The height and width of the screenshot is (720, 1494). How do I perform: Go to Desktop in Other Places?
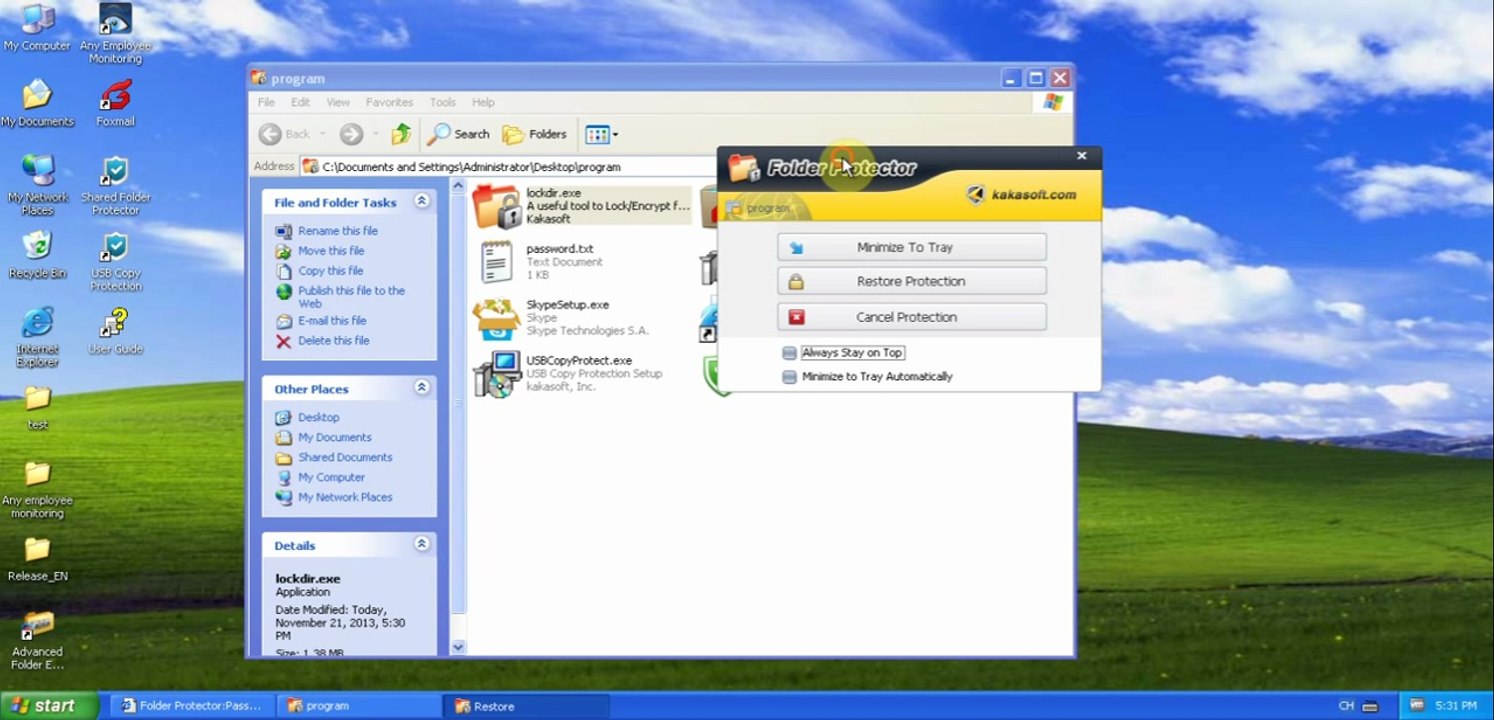pos(318,417)
